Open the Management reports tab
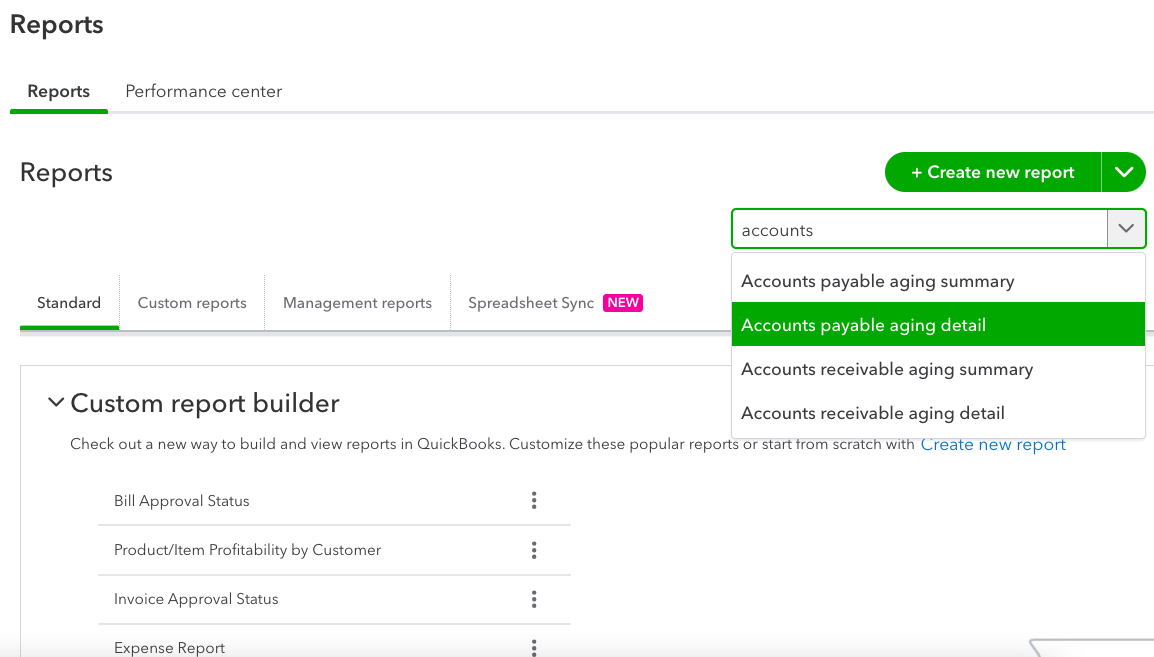1154x657 pixels. [x=357, y=303]
